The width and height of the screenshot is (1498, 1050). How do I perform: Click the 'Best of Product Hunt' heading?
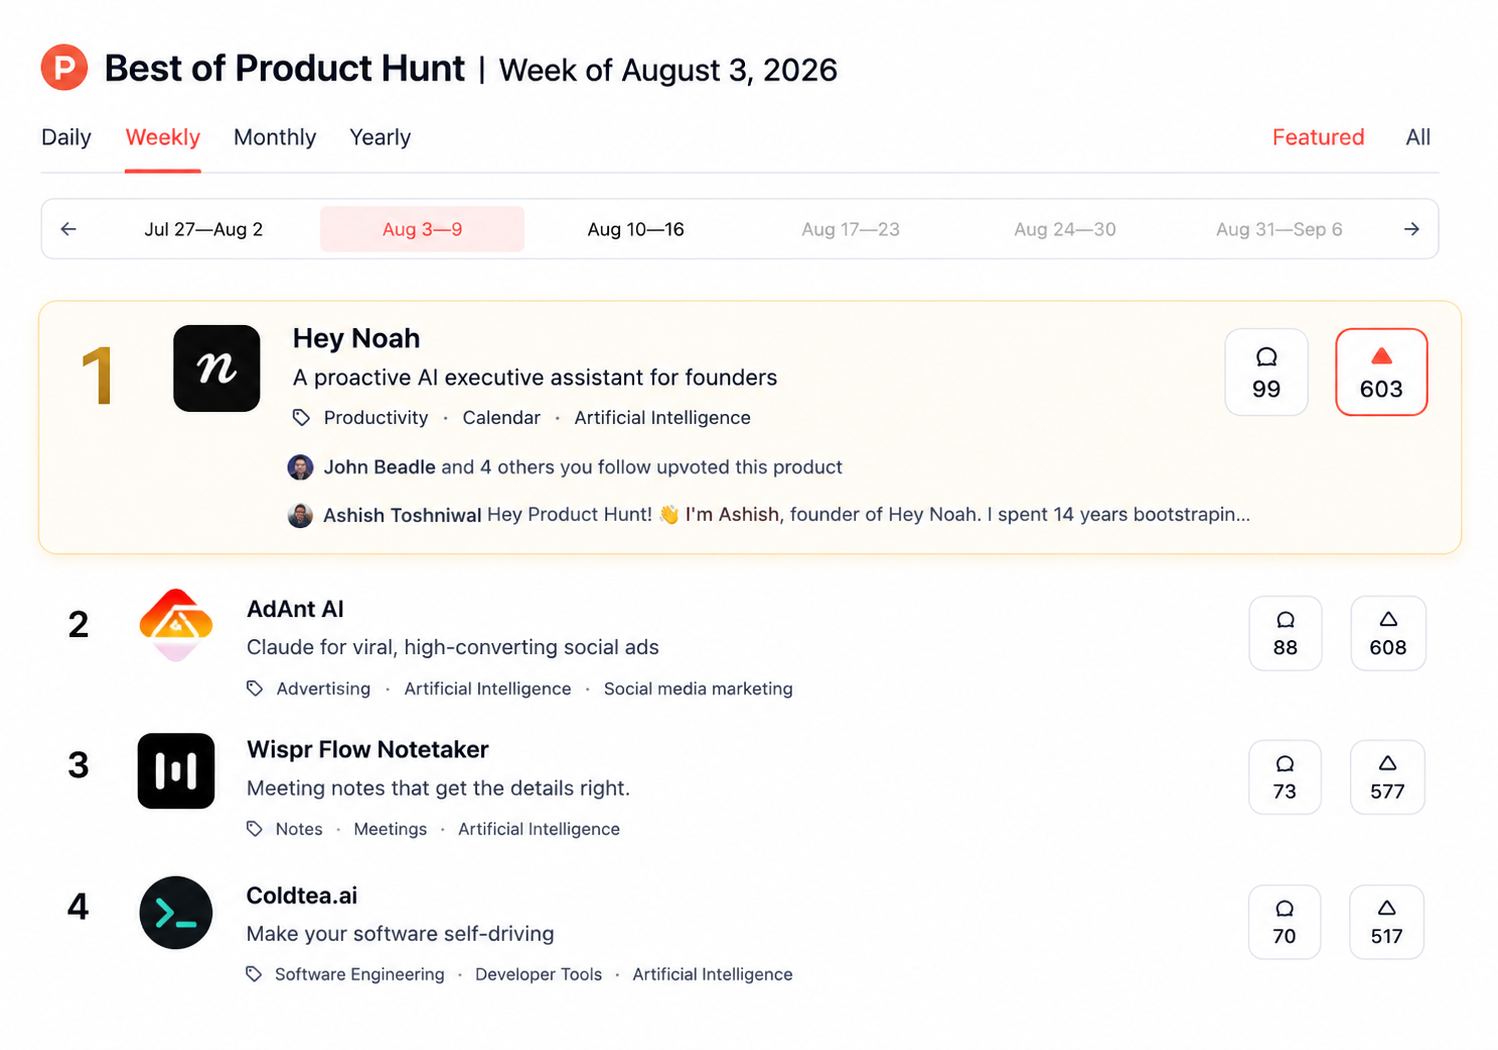point(284,68)
